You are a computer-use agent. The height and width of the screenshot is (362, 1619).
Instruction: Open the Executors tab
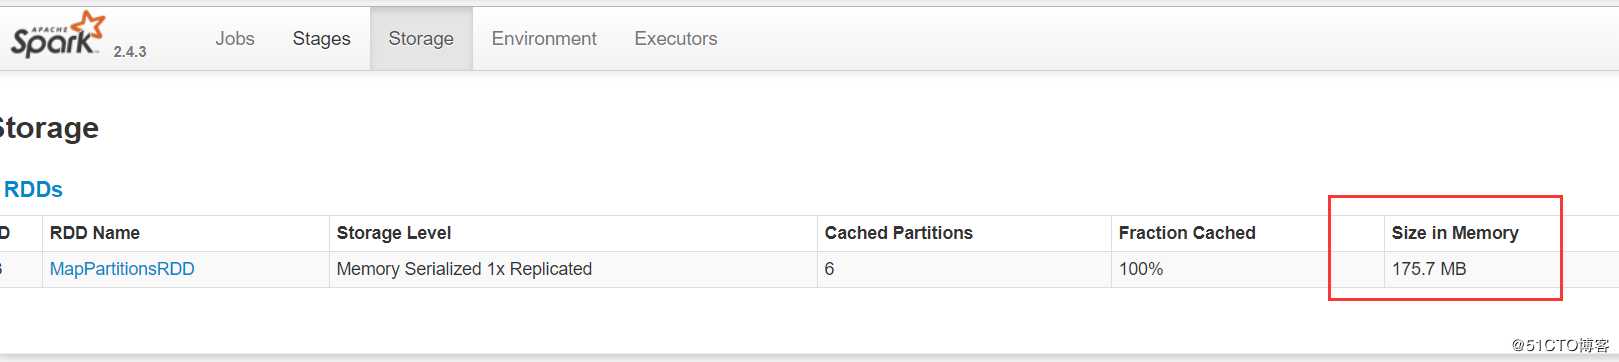coord(676,39)
